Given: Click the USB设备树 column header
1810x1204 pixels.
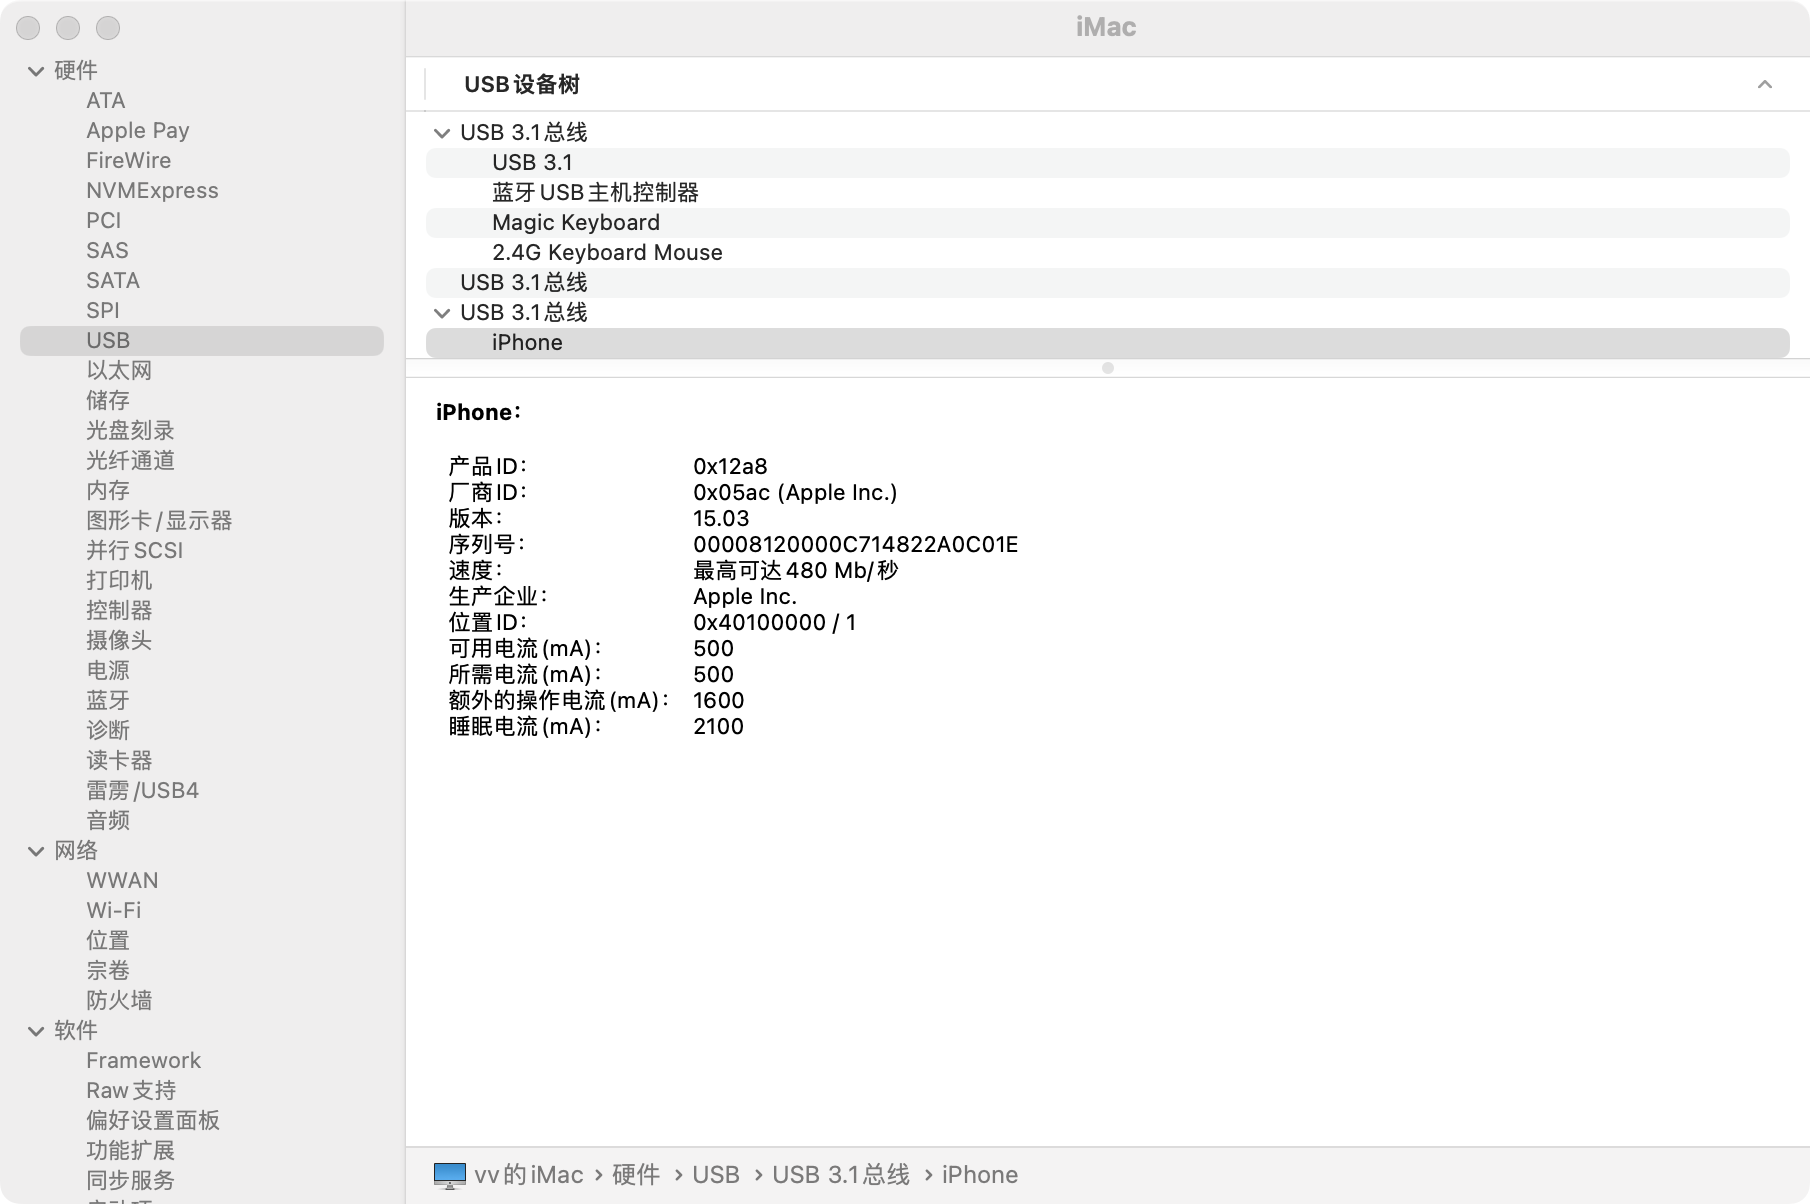Looking at the screenshot, I should coord(522,85).
